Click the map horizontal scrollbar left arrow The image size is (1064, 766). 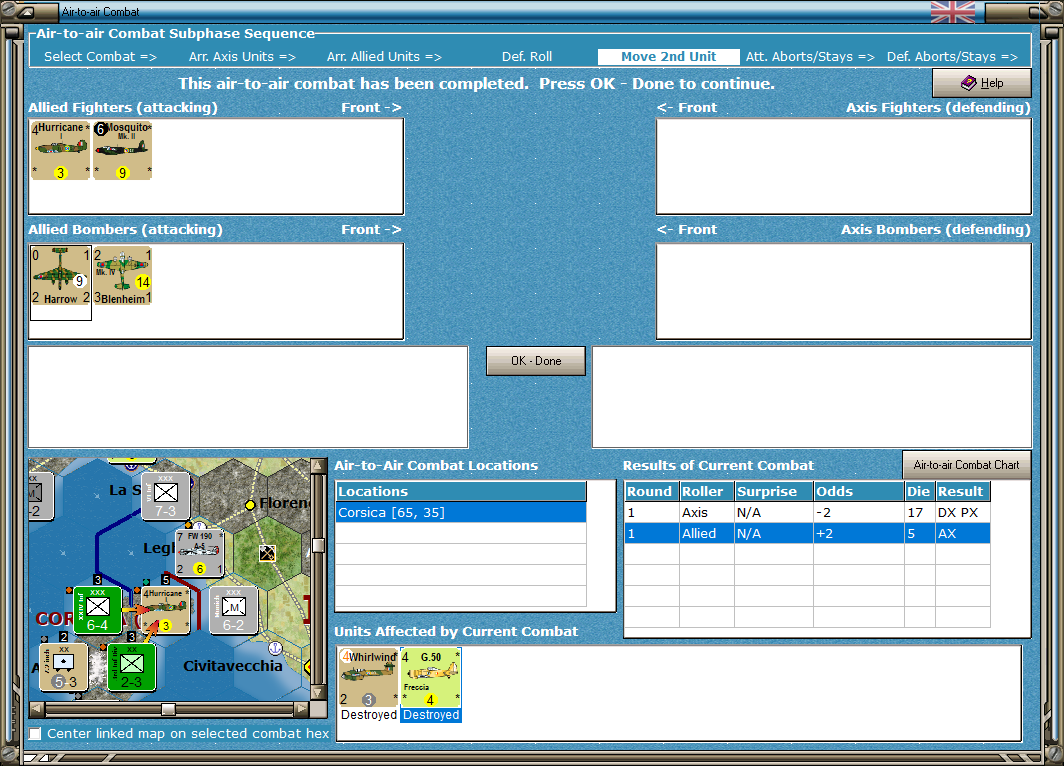37,709
